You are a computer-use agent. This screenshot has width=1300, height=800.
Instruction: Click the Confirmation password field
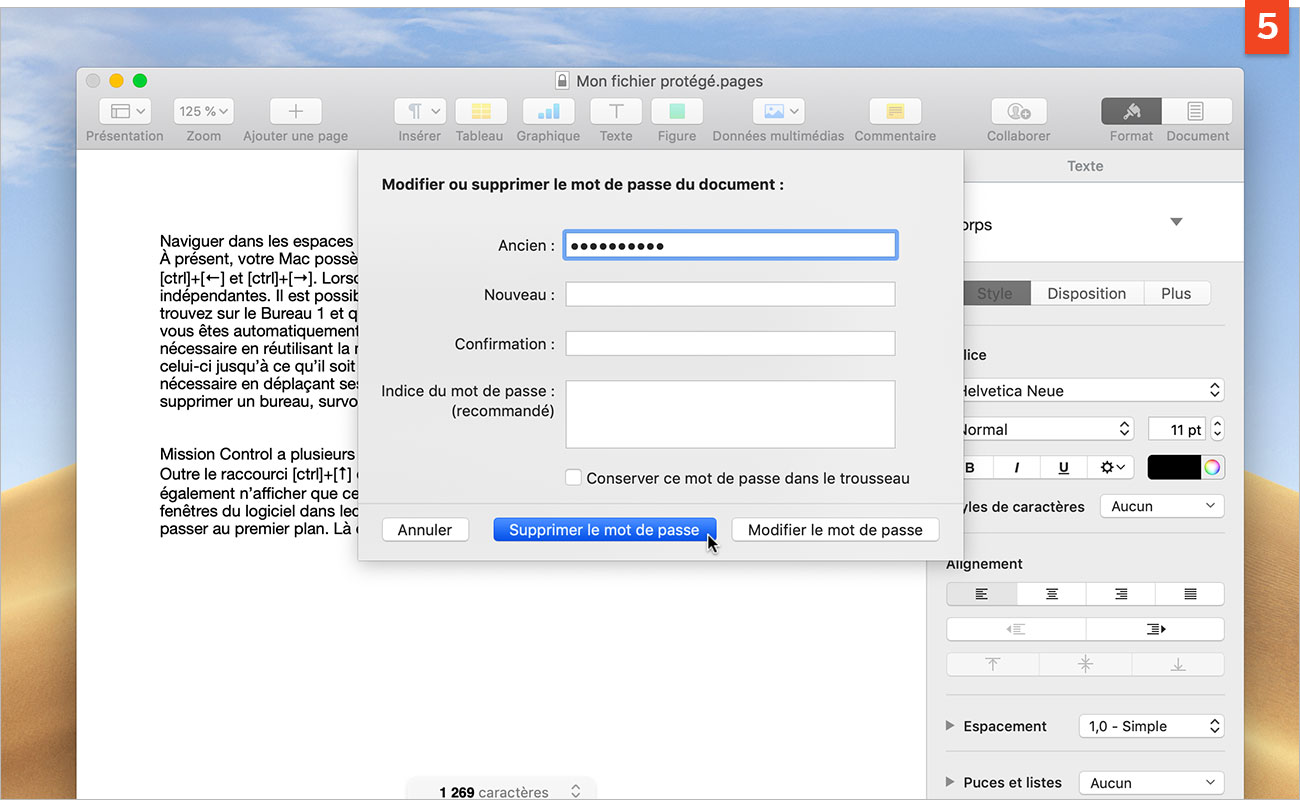[730, 343]
